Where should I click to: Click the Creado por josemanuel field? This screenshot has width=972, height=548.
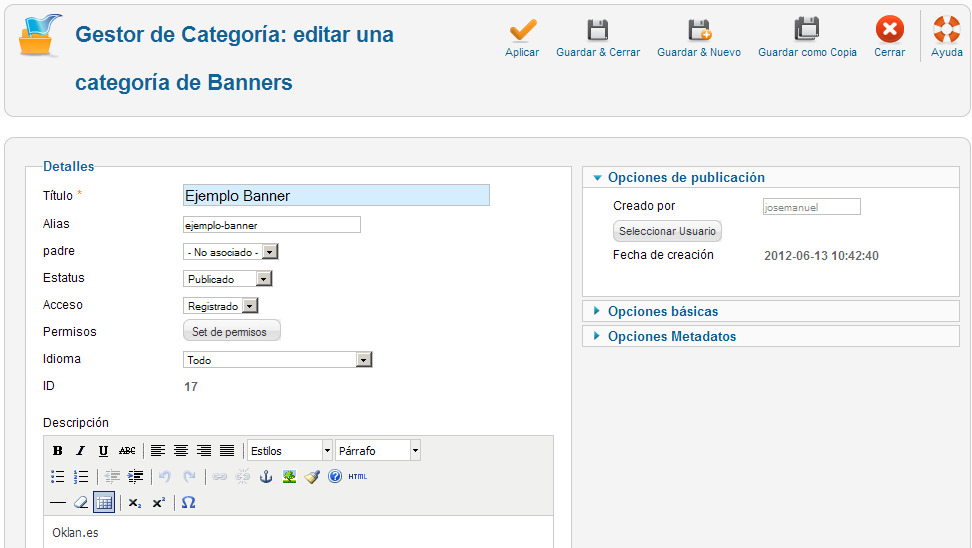[x=811, y=207]
